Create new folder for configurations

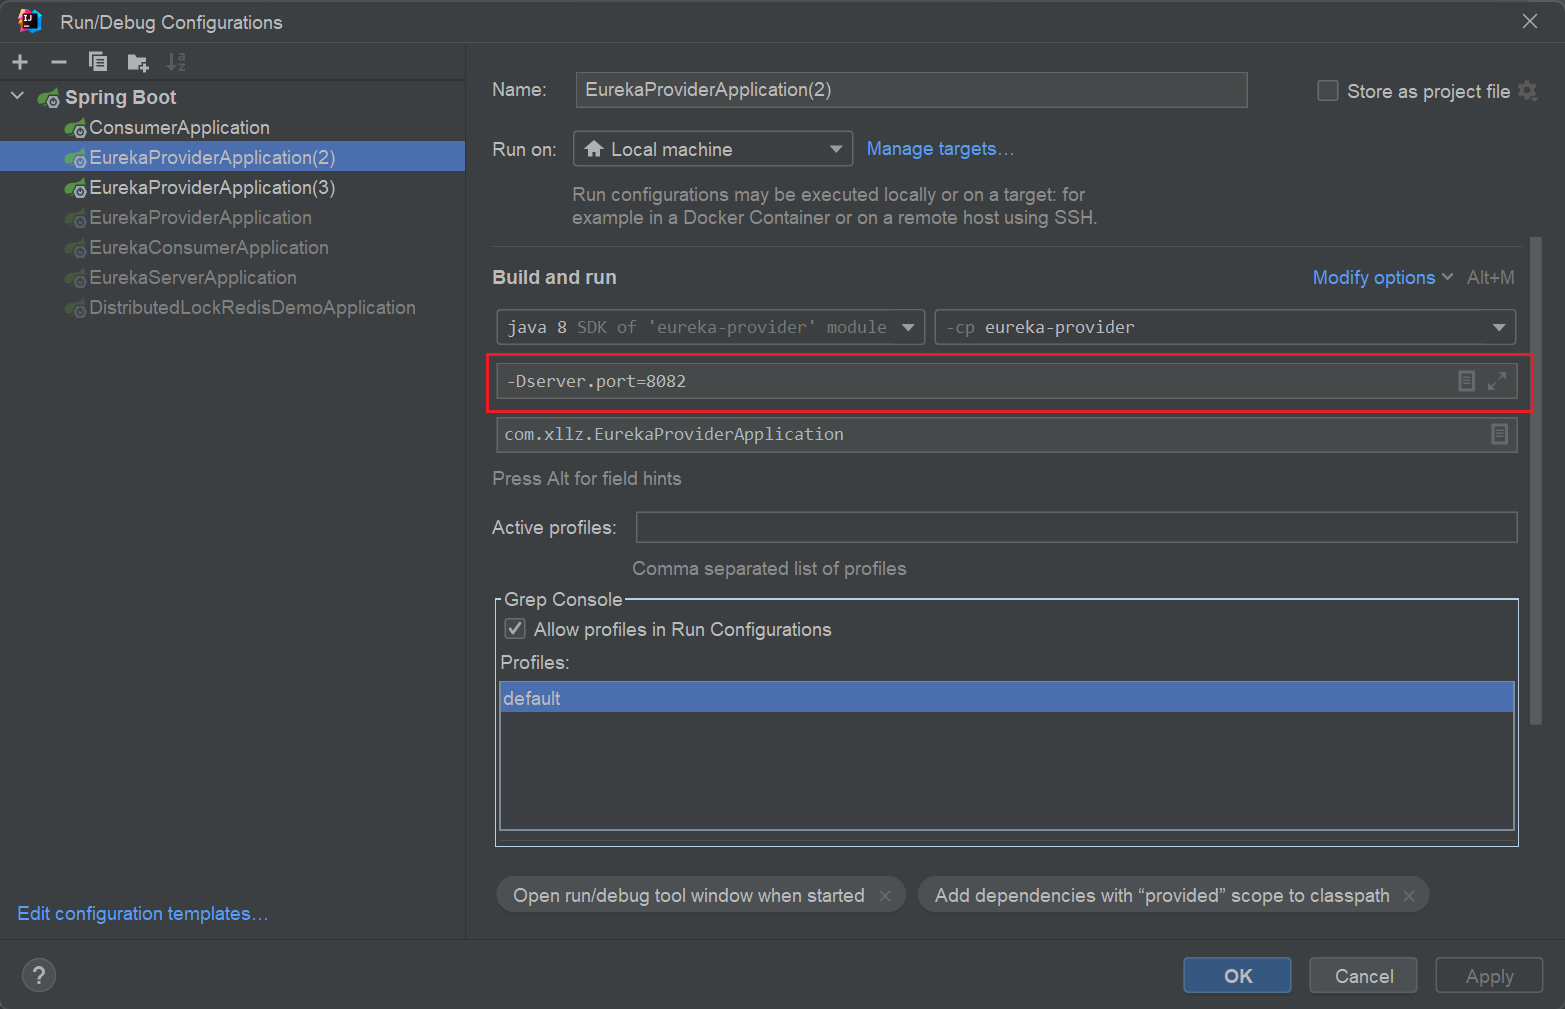pos(138,63)
